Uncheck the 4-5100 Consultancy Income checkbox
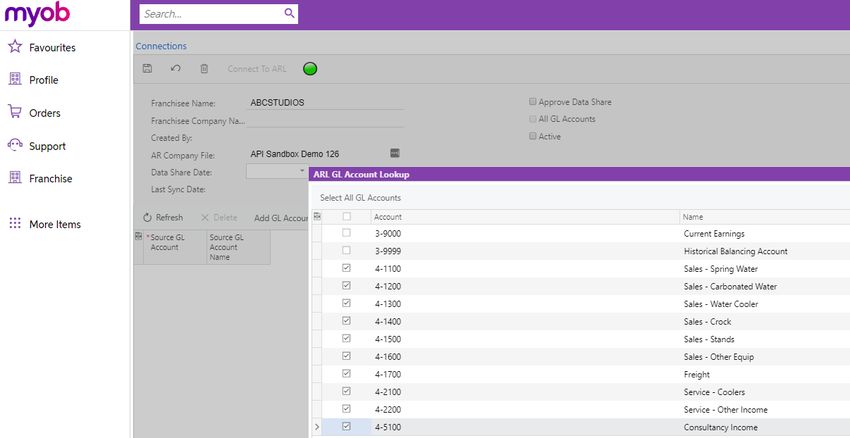The height and width of the screenshot is (438, 850). [x=346, y=427]
